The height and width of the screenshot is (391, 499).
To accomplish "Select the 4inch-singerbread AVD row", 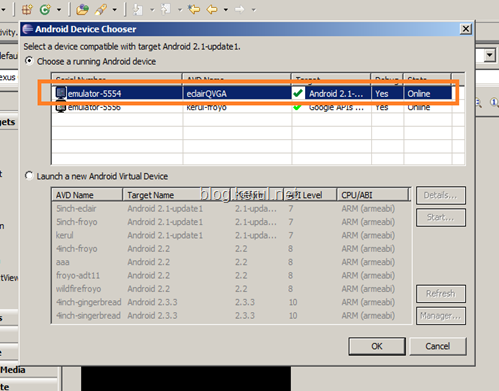I will [x=231, y=315].
